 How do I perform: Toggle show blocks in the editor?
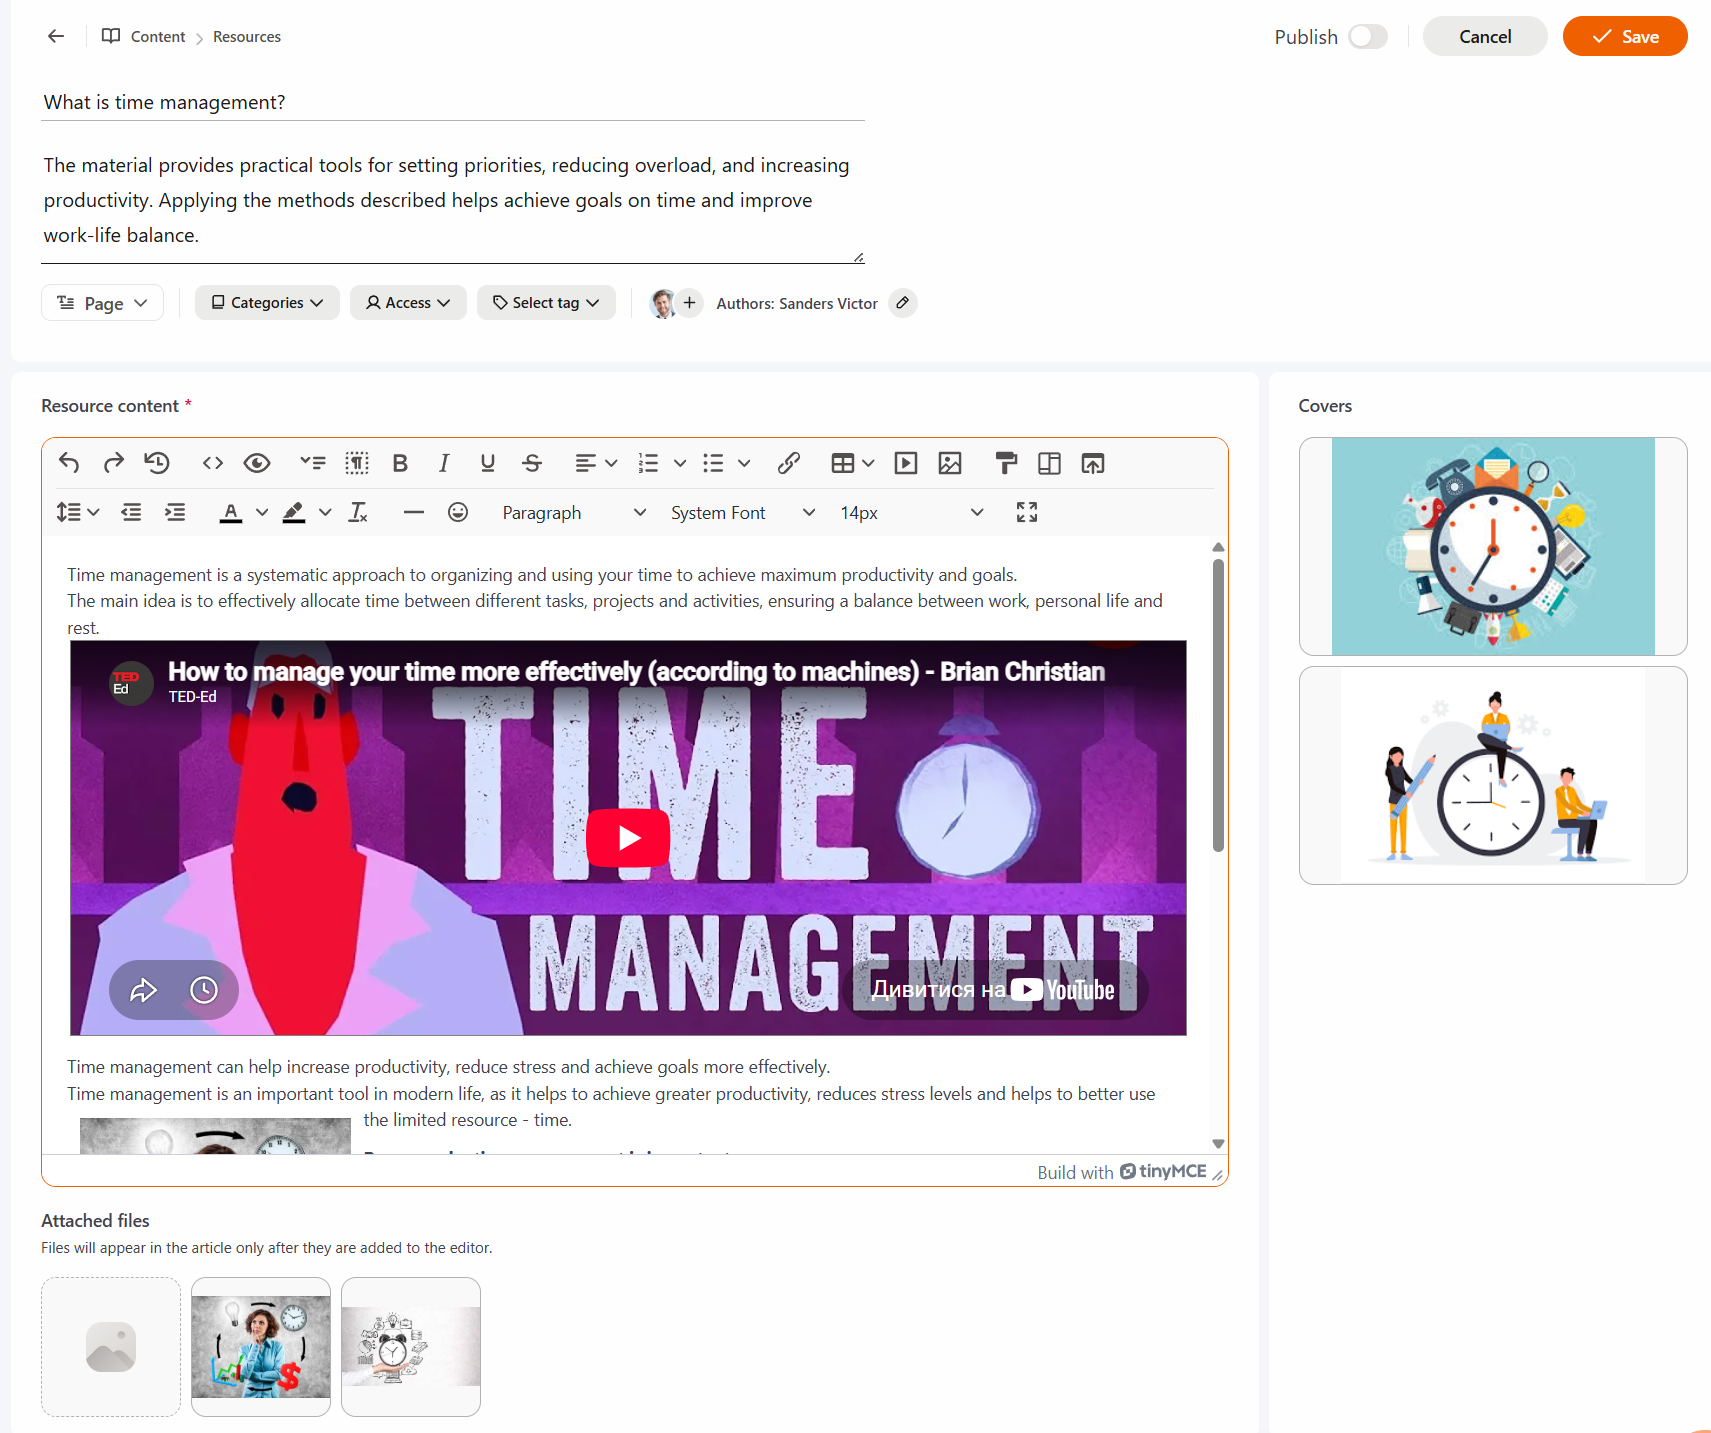click(x=357, y=463)
